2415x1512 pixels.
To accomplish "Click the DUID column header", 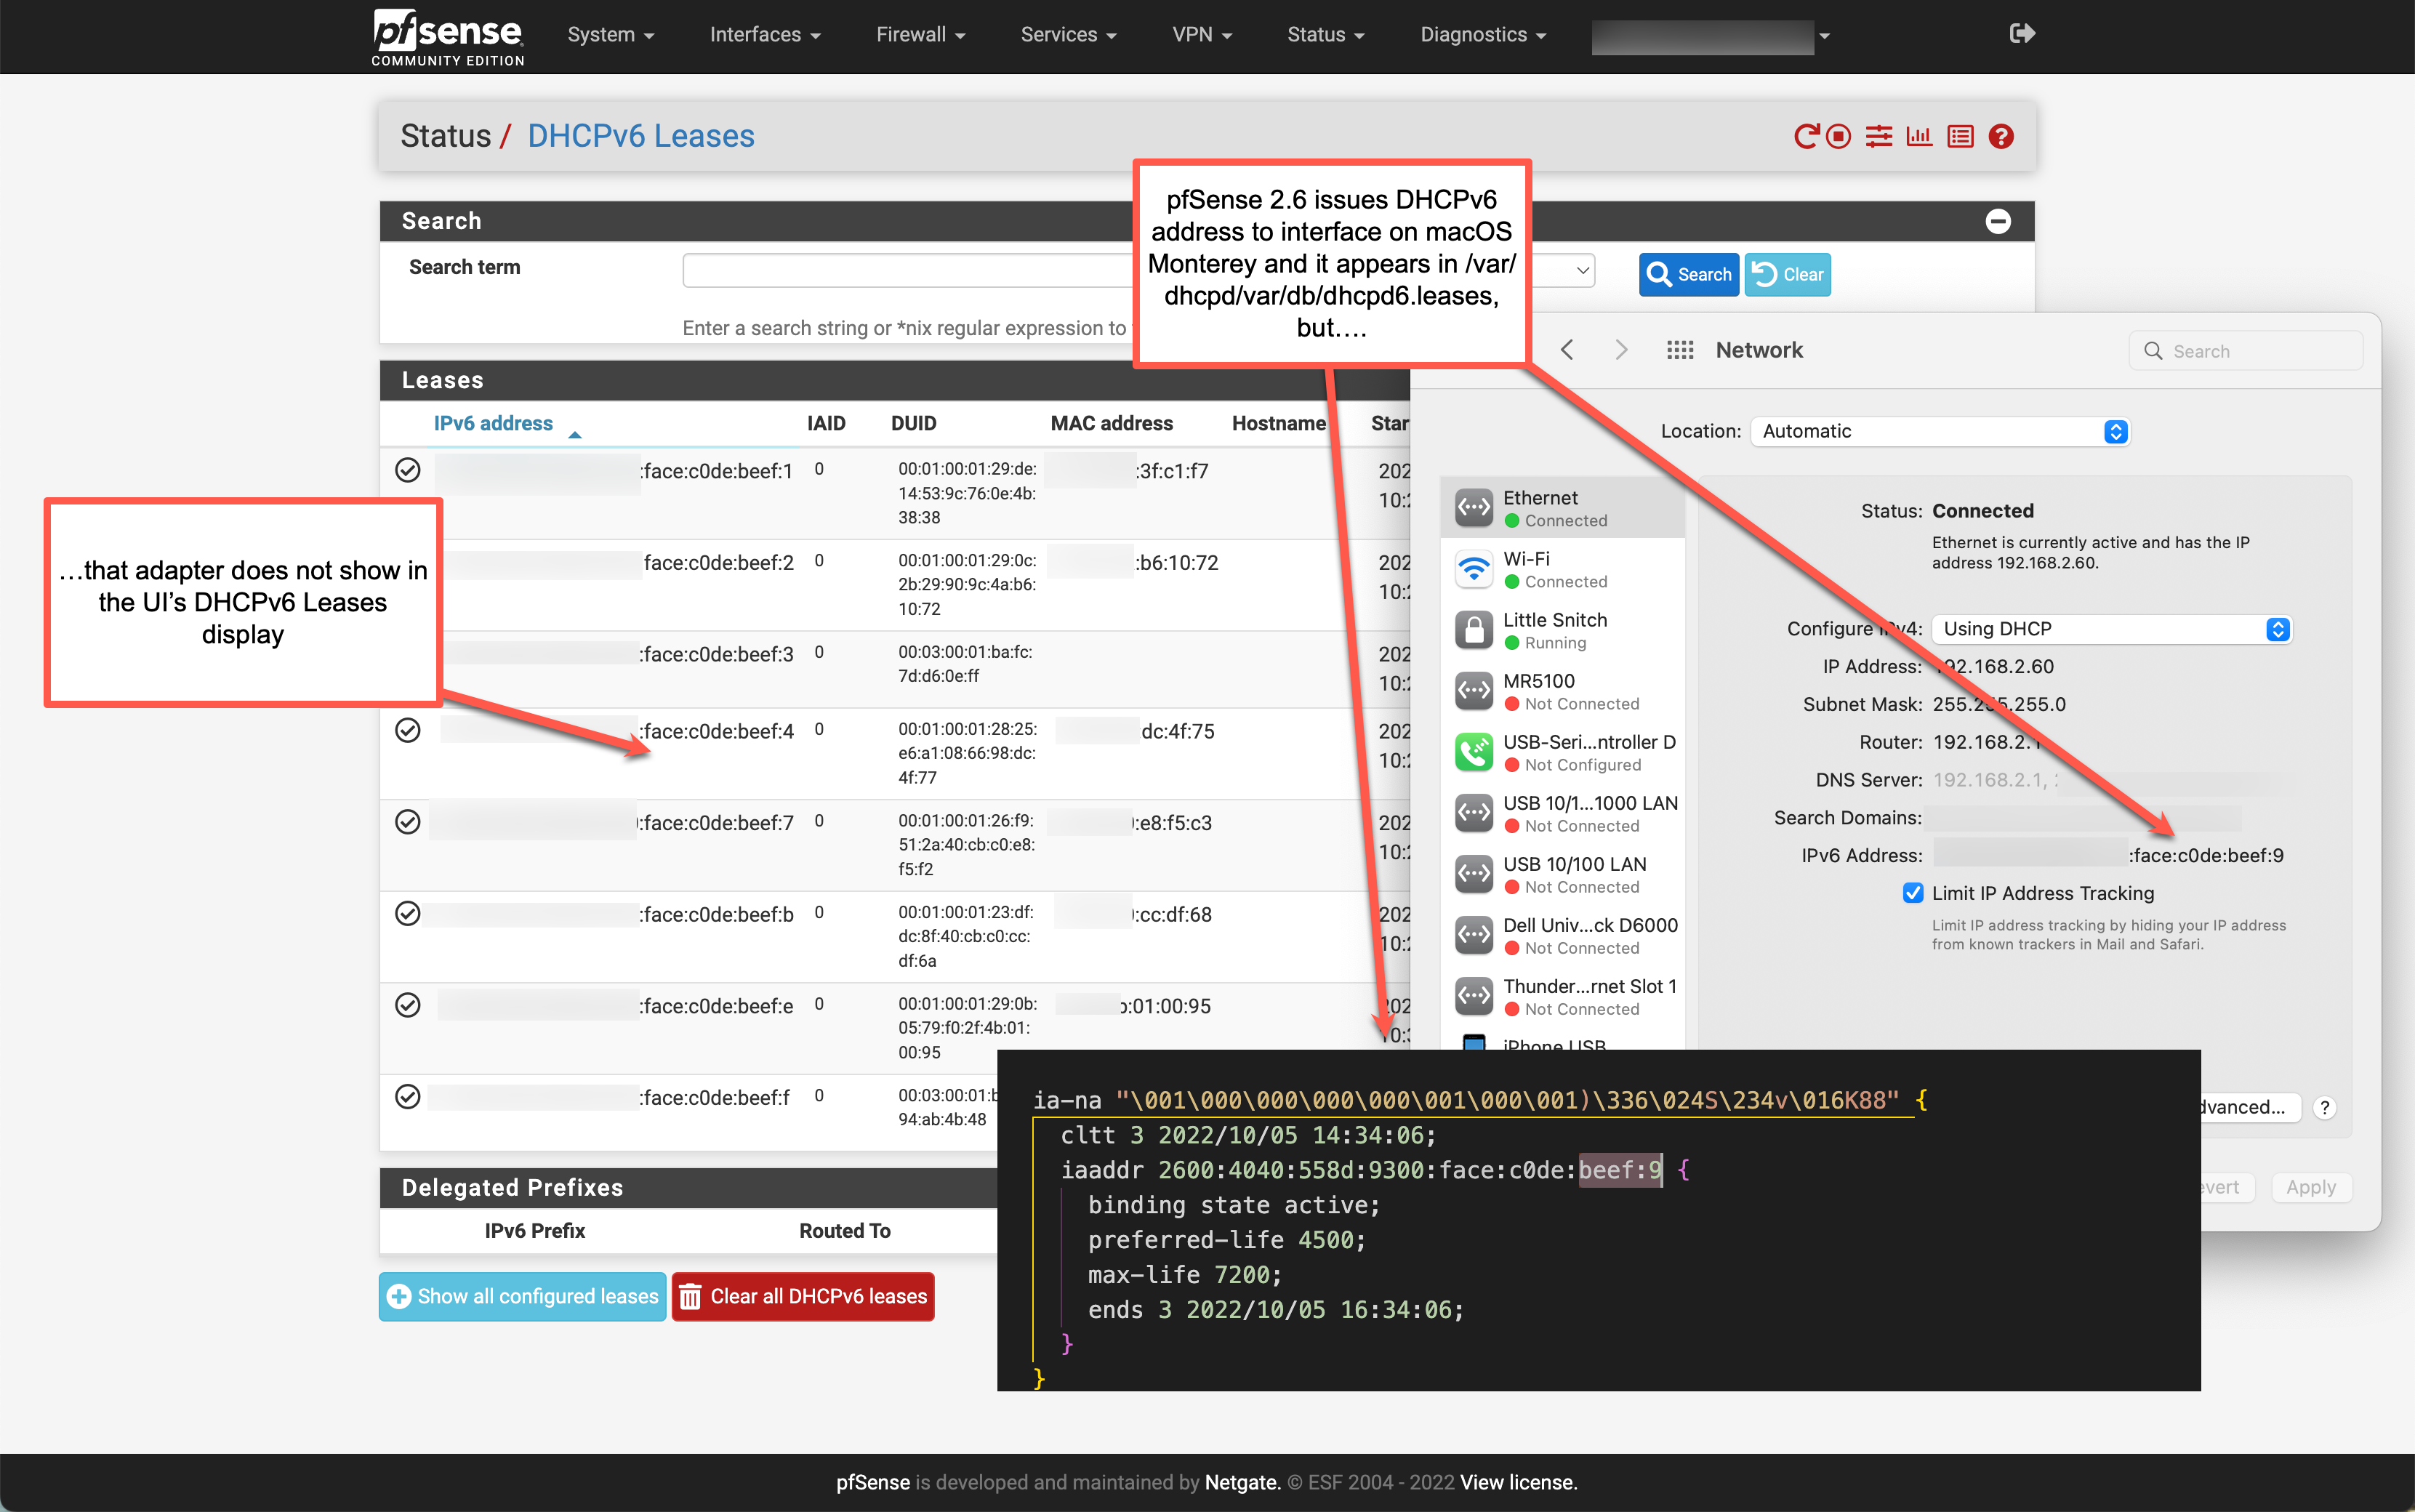I will [x=913, y=423].
